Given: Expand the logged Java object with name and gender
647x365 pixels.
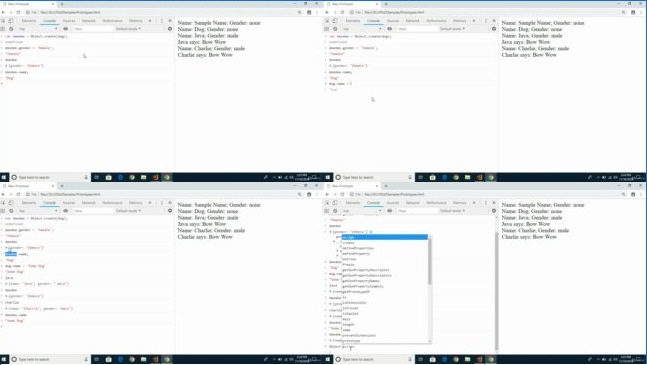Looking at the screenshot, I should click(6, 284).
